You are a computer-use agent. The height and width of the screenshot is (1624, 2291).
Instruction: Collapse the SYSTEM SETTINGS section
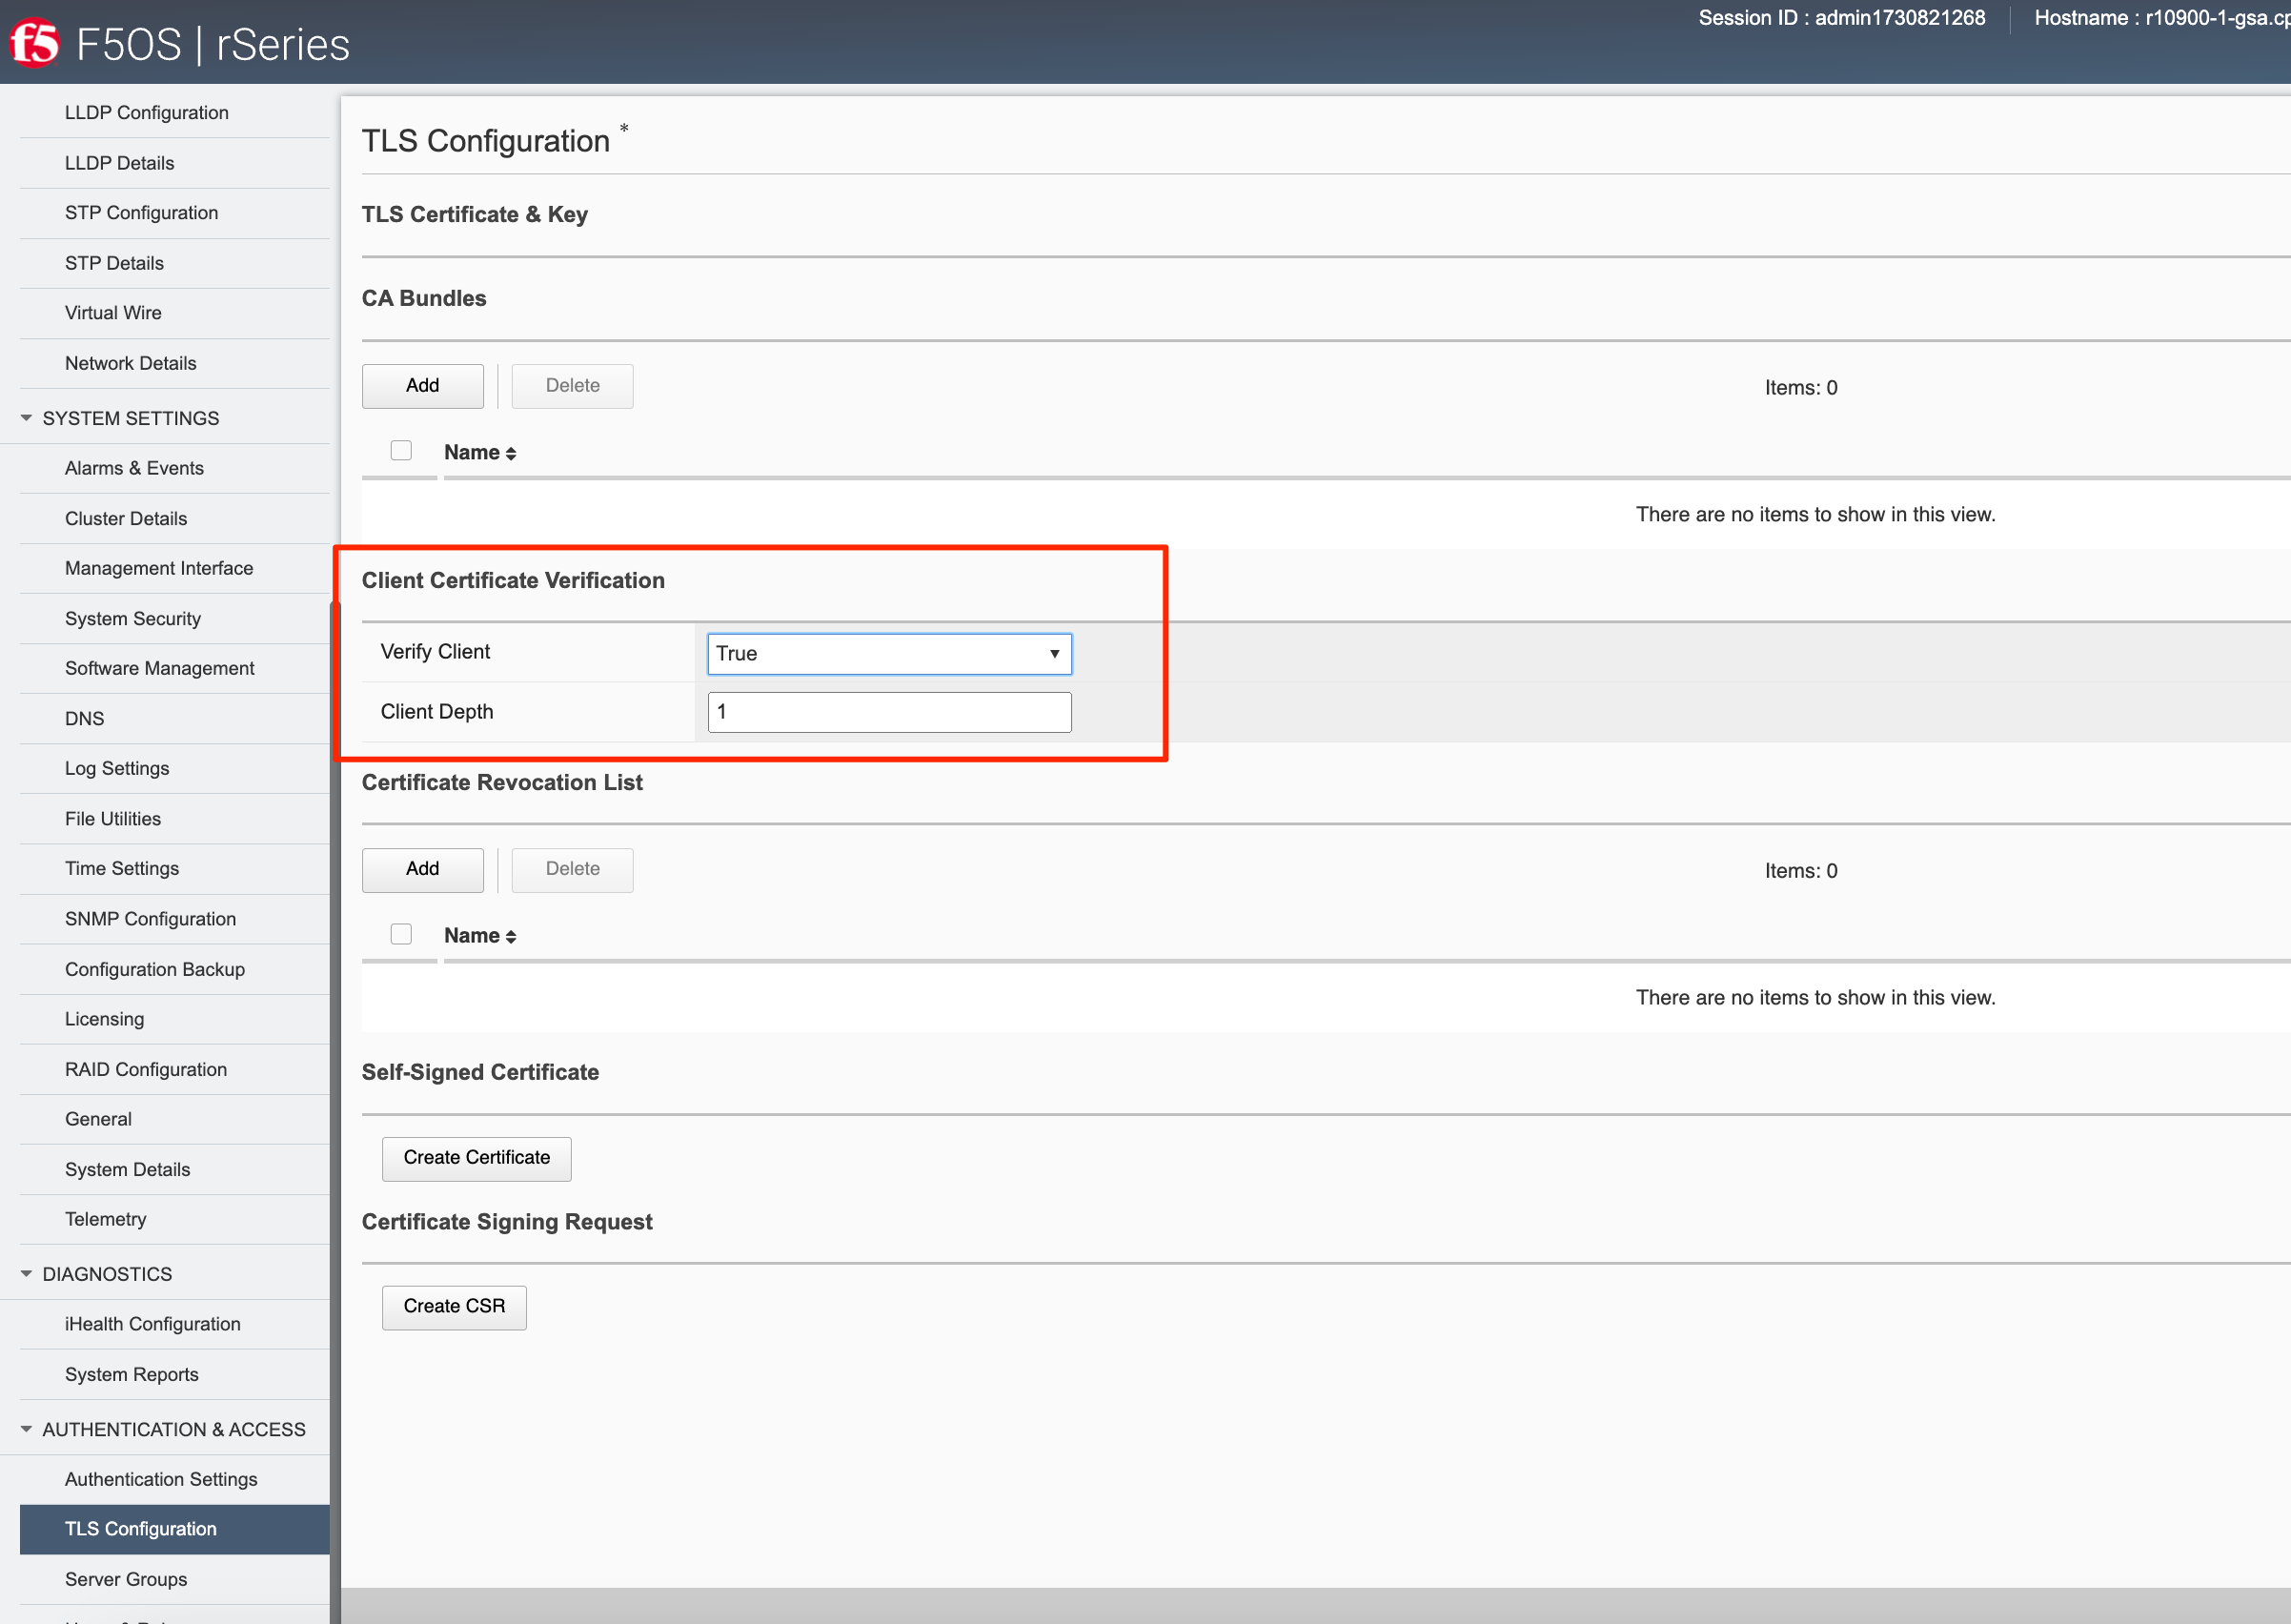[26, 418]
